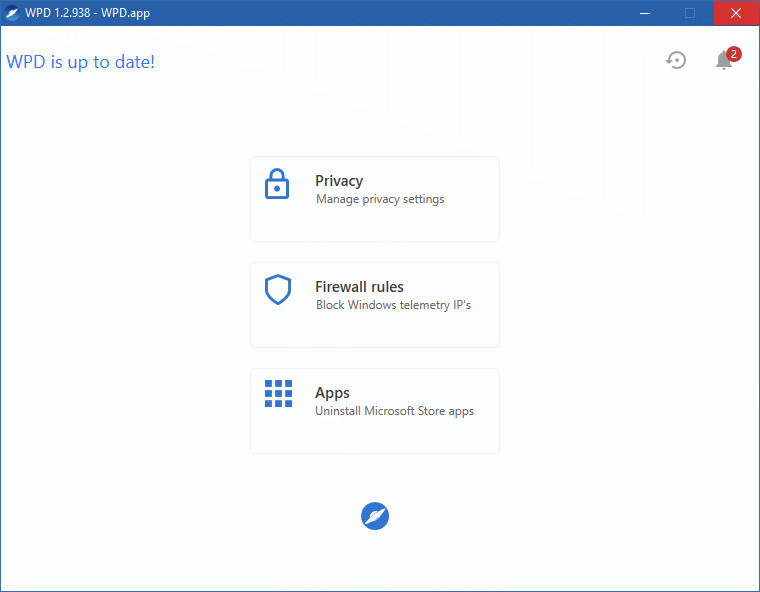
Task: Minimize the WPD window
Action: [645, 13]
